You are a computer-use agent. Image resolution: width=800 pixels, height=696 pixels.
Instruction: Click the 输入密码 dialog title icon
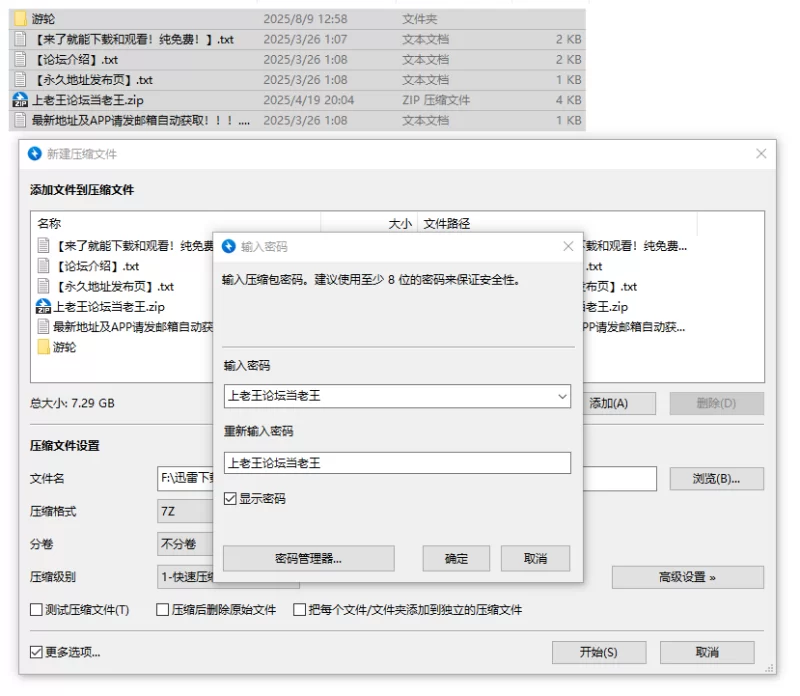(x=229, y=246)
